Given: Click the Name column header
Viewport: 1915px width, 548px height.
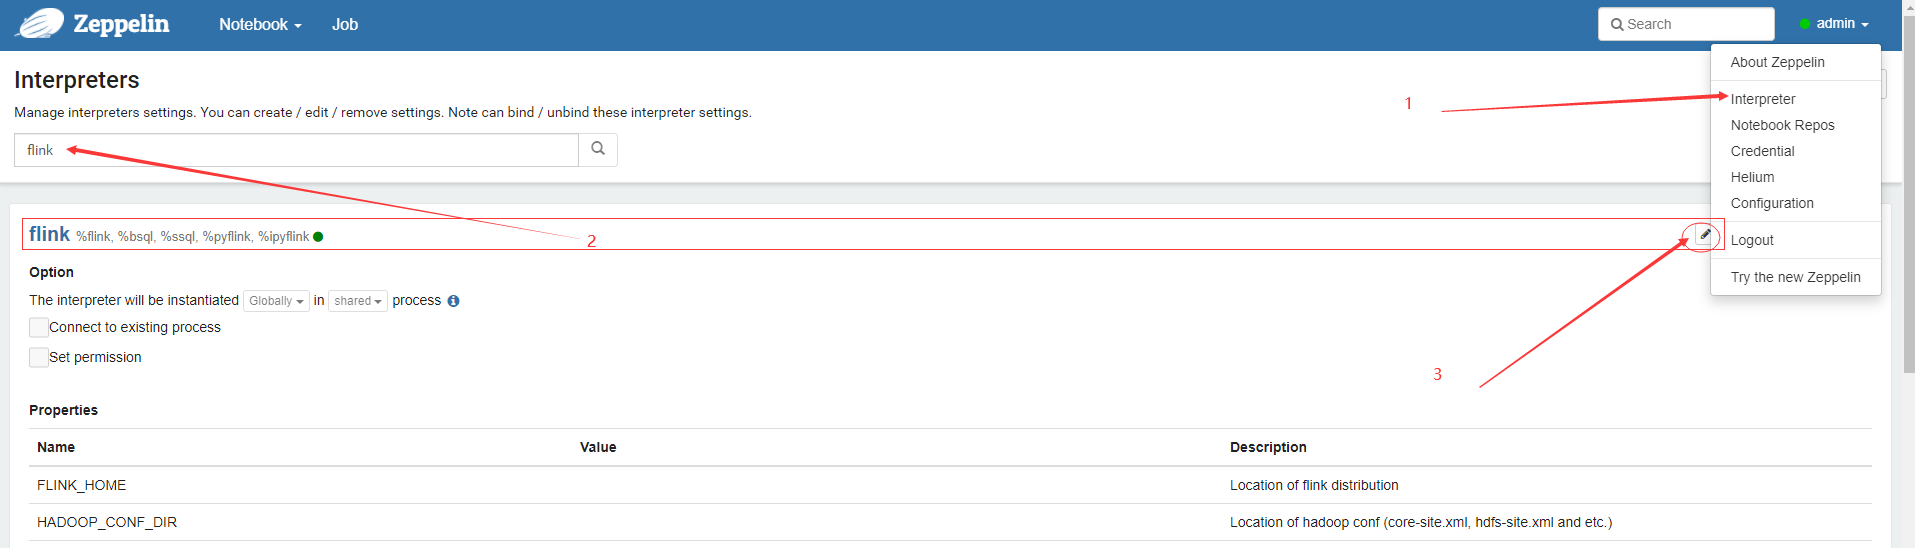Looking at the screenshot, I should pyautogui.click(x=56, y=447).
